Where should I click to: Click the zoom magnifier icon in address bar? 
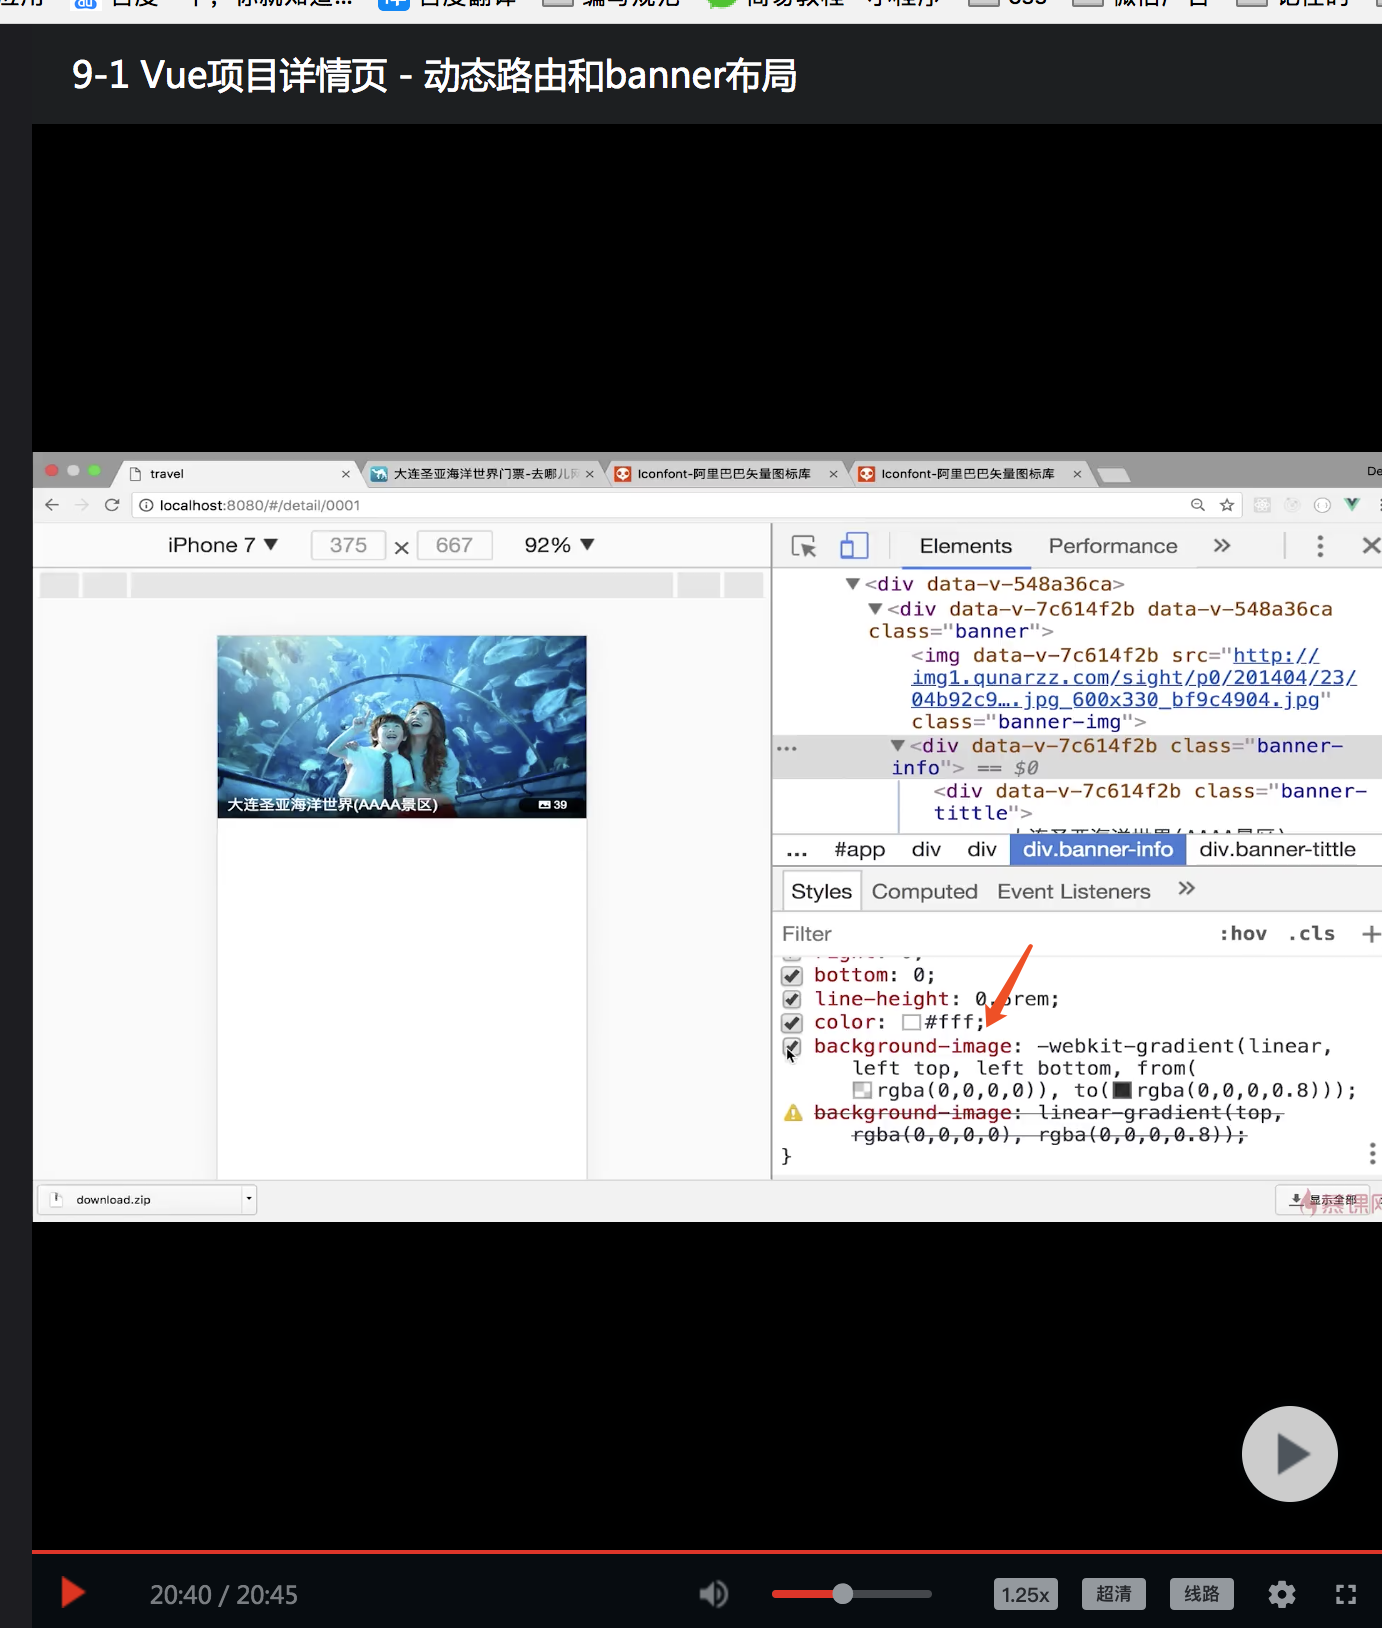tap(1197, 505)
